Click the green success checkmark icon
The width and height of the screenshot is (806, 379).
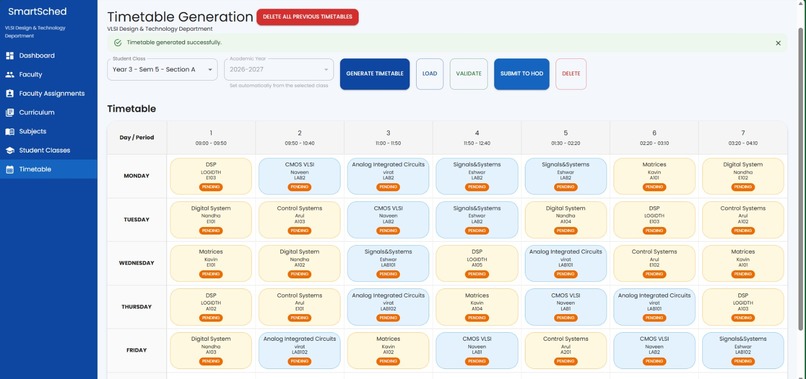[118, 43]
